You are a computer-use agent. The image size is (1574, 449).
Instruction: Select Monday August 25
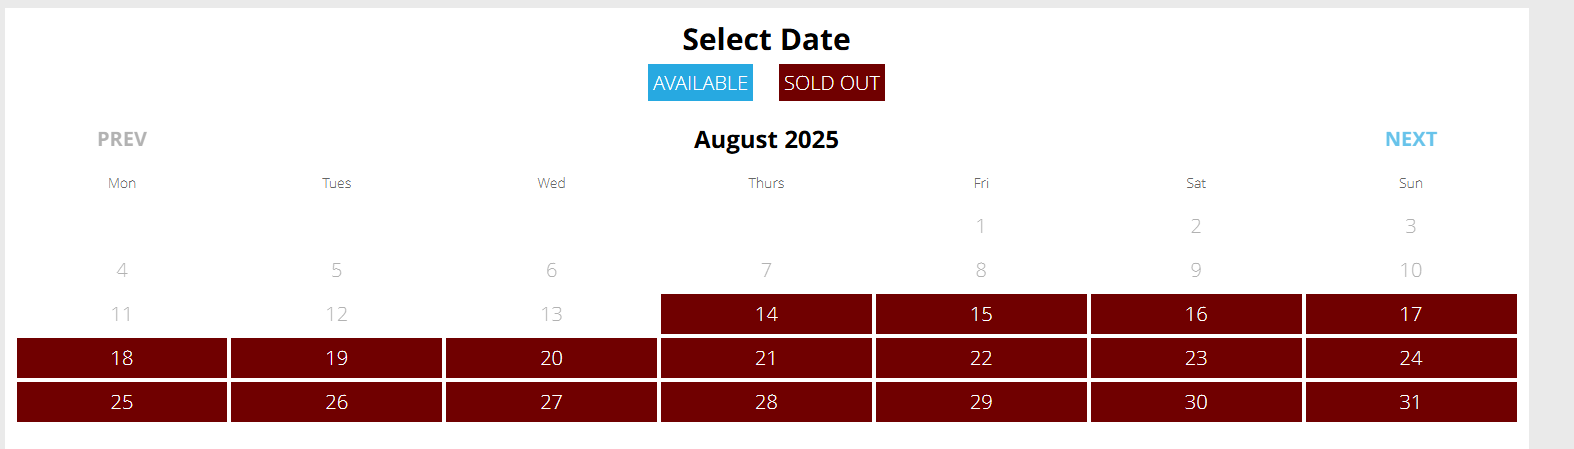coord(122,402)
